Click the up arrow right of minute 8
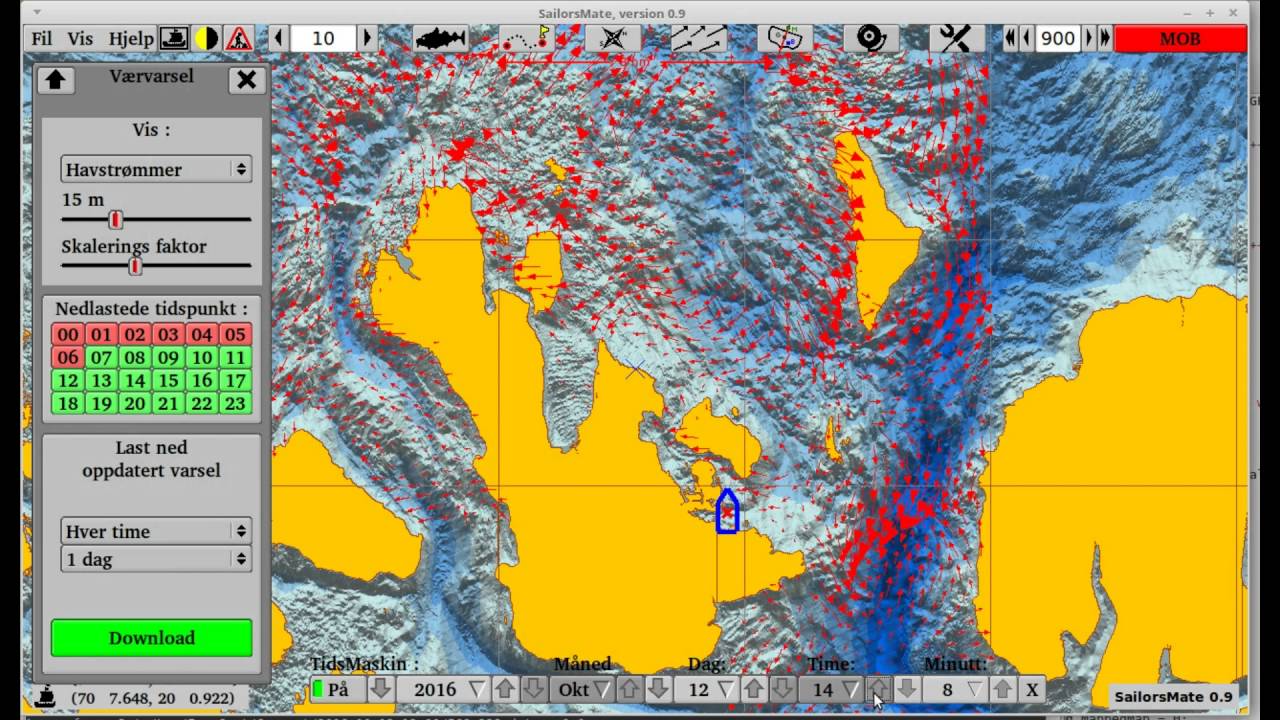Screen dimensions: 1280x720 1002,690
